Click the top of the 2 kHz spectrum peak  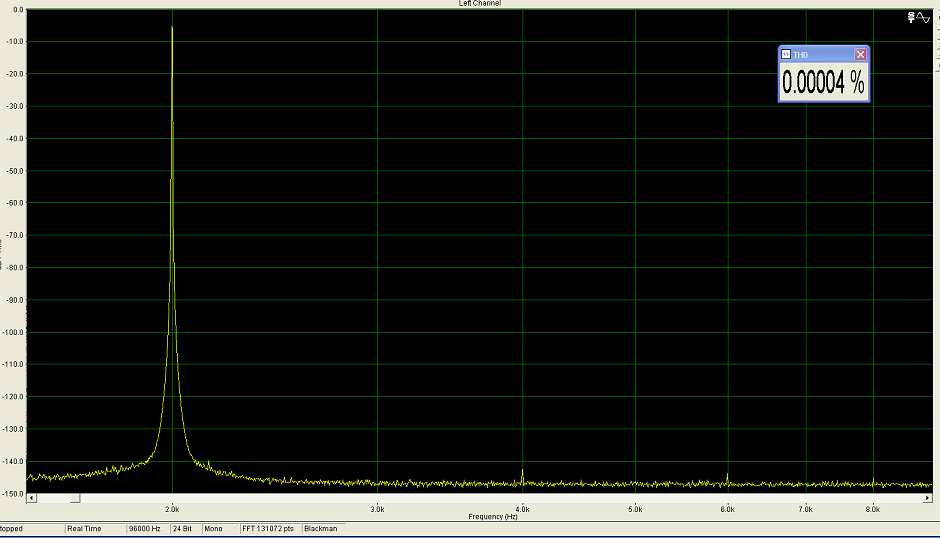[172, 28]
